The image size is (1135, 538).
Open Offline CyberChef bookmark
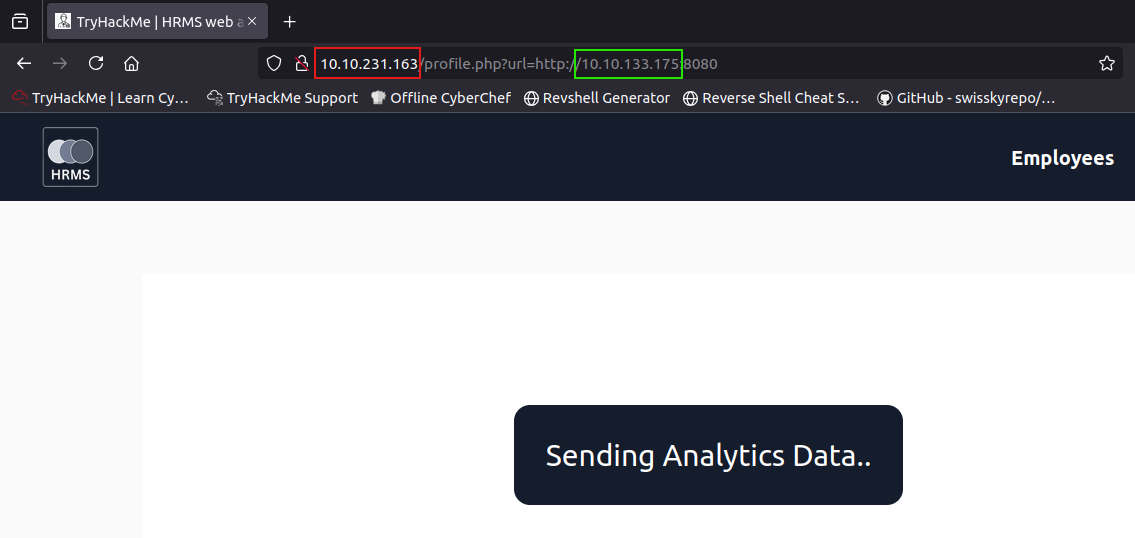coord(441,98)
